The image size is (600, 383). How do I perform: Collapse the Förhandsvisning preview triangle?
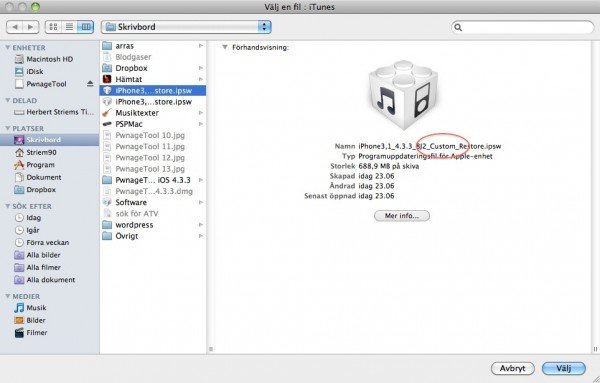(x=225, y=47)
